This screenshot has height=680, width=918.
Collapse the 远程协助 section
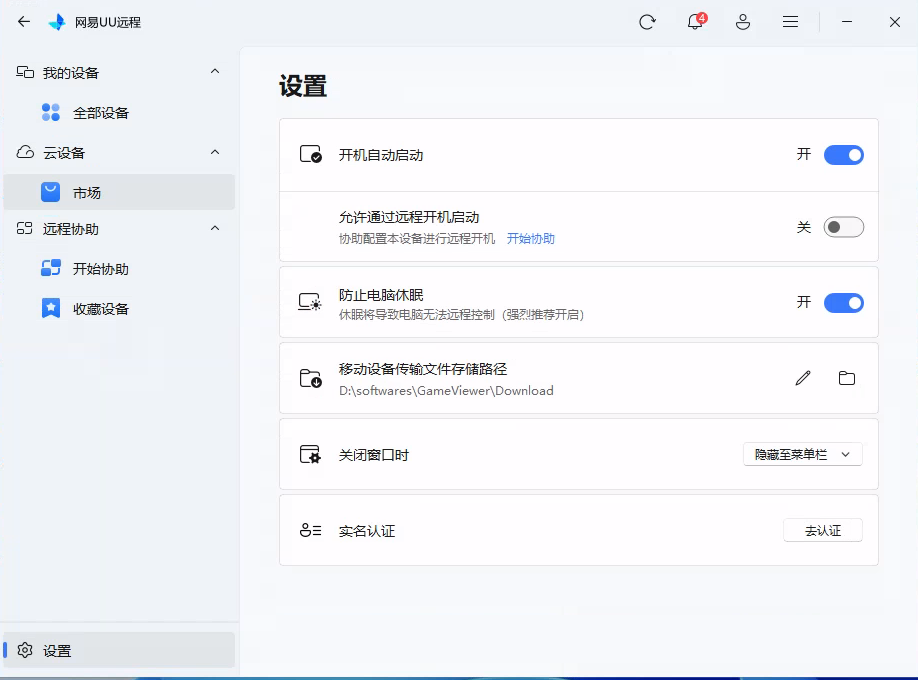pos(215,229)
